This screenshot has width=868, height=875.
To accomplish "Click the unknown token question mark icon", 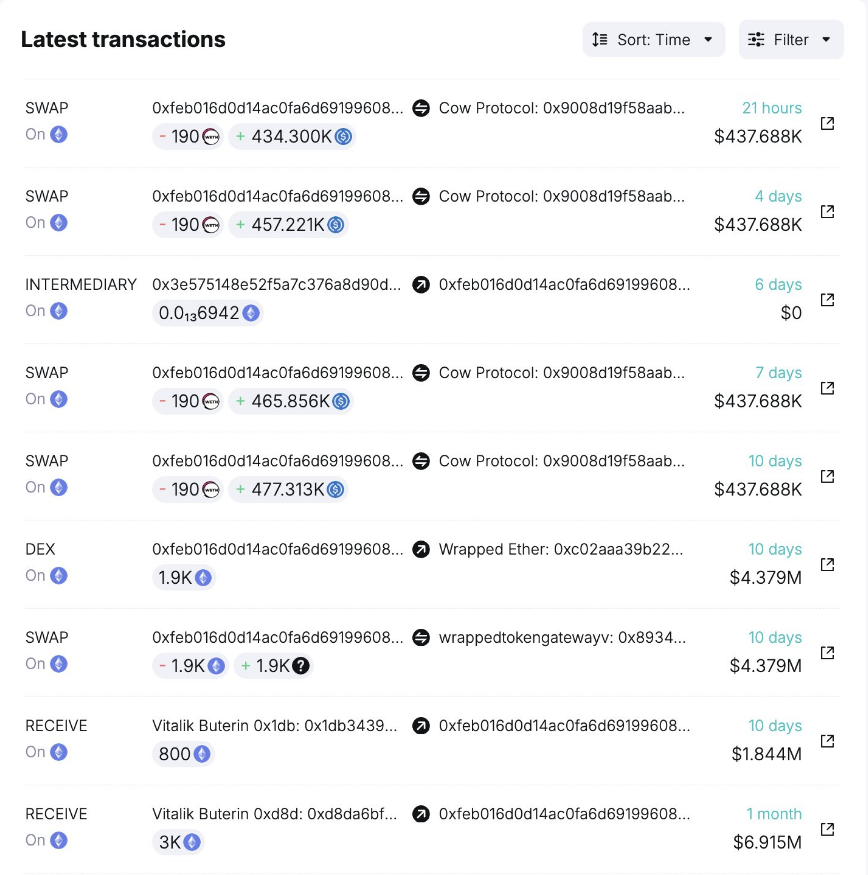I will [300, 666].
